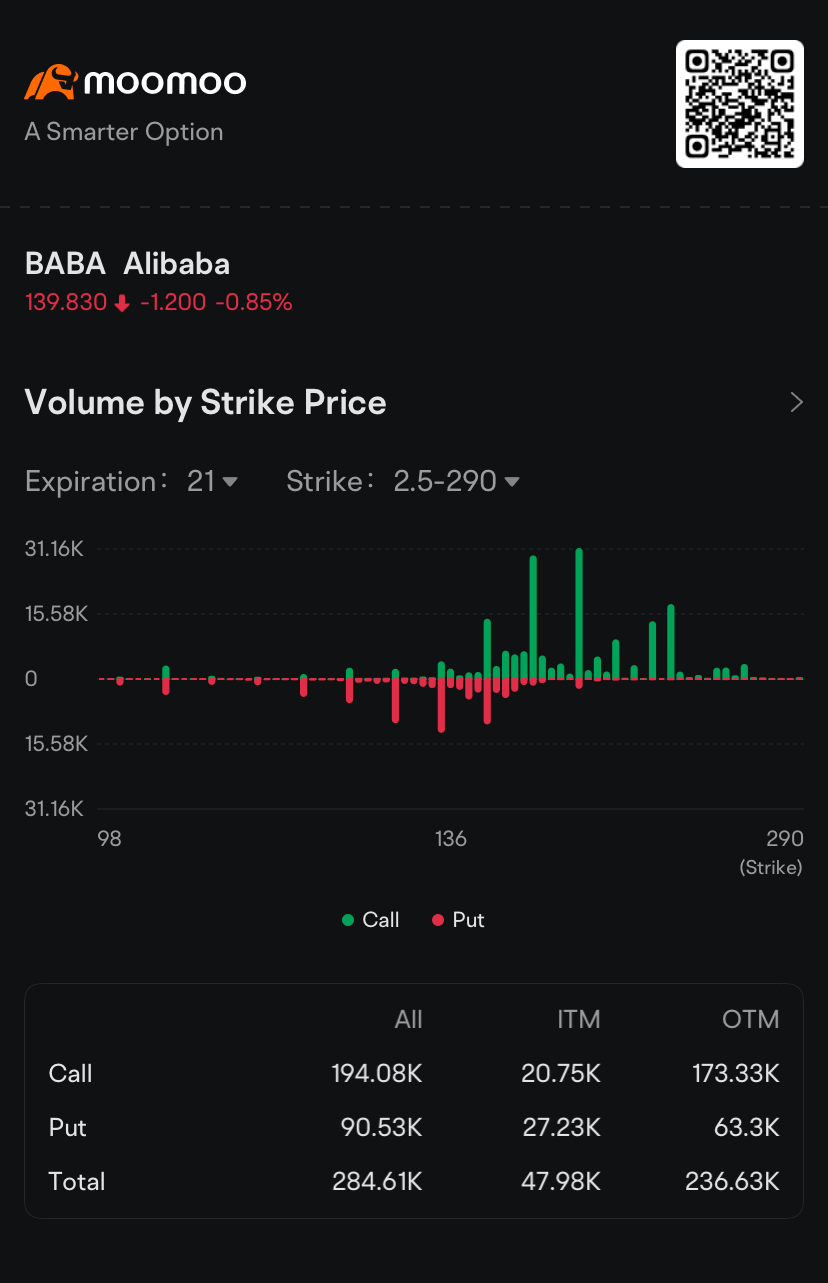Screen dimensions: 828x1283
Task: Open the QR code image
Action: (x=740, y=104)
